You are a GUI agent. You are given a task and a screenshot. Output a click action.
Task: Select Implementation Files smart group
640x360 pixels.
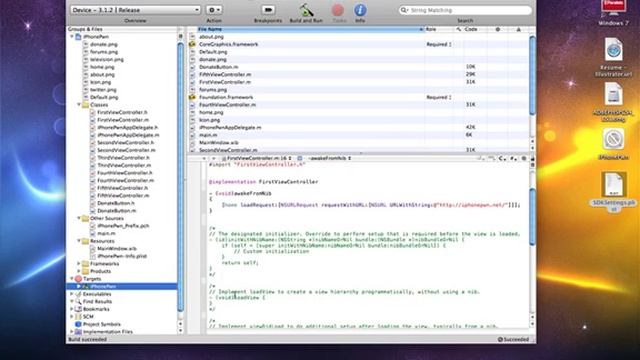108,332
